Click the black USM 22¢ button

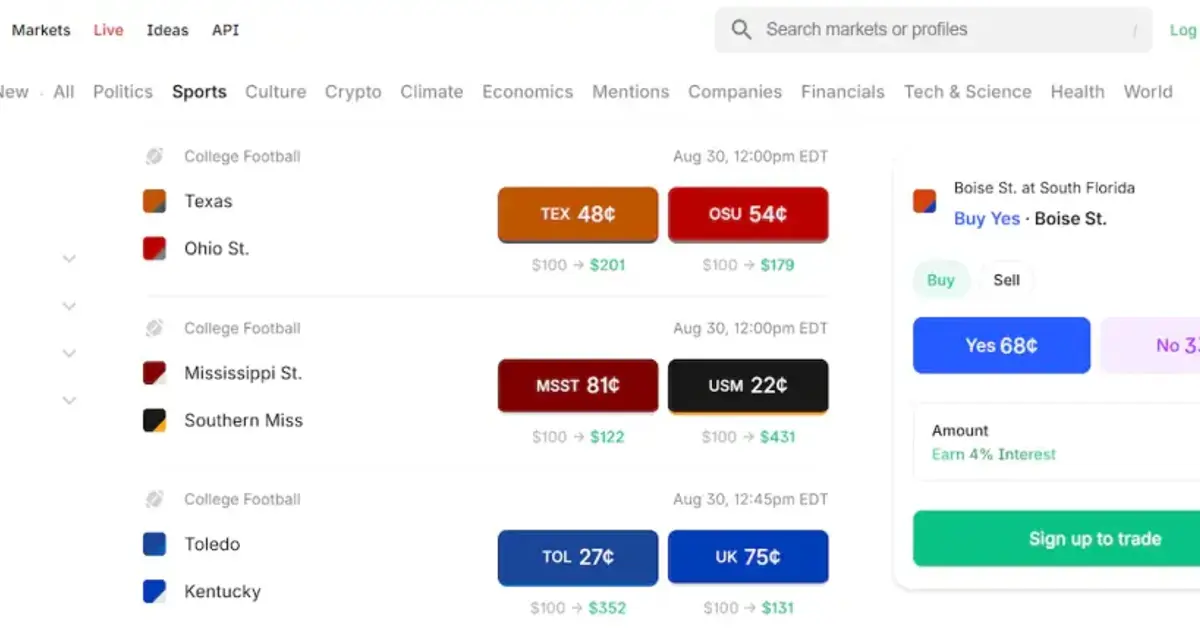coord(748,385)
